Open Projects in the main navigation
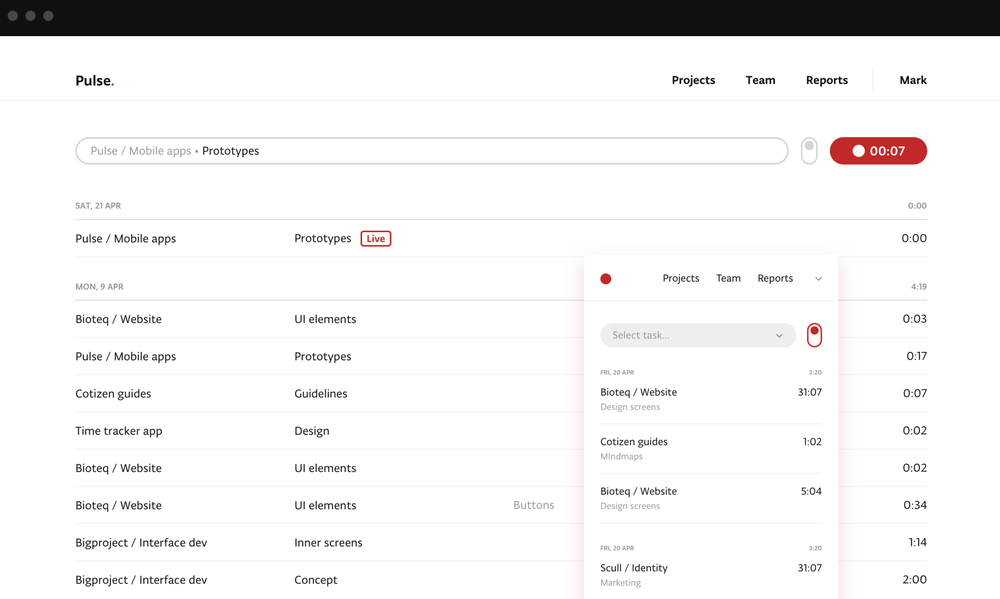Screen dimensions: 1000x599 (x=693, y=80)
